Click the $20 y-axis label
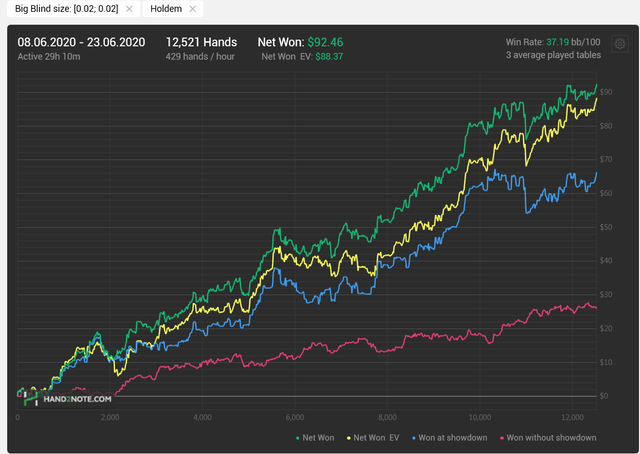Image resolution: width=640 pixels, height=454 pixels. click(x=606, y=328)
